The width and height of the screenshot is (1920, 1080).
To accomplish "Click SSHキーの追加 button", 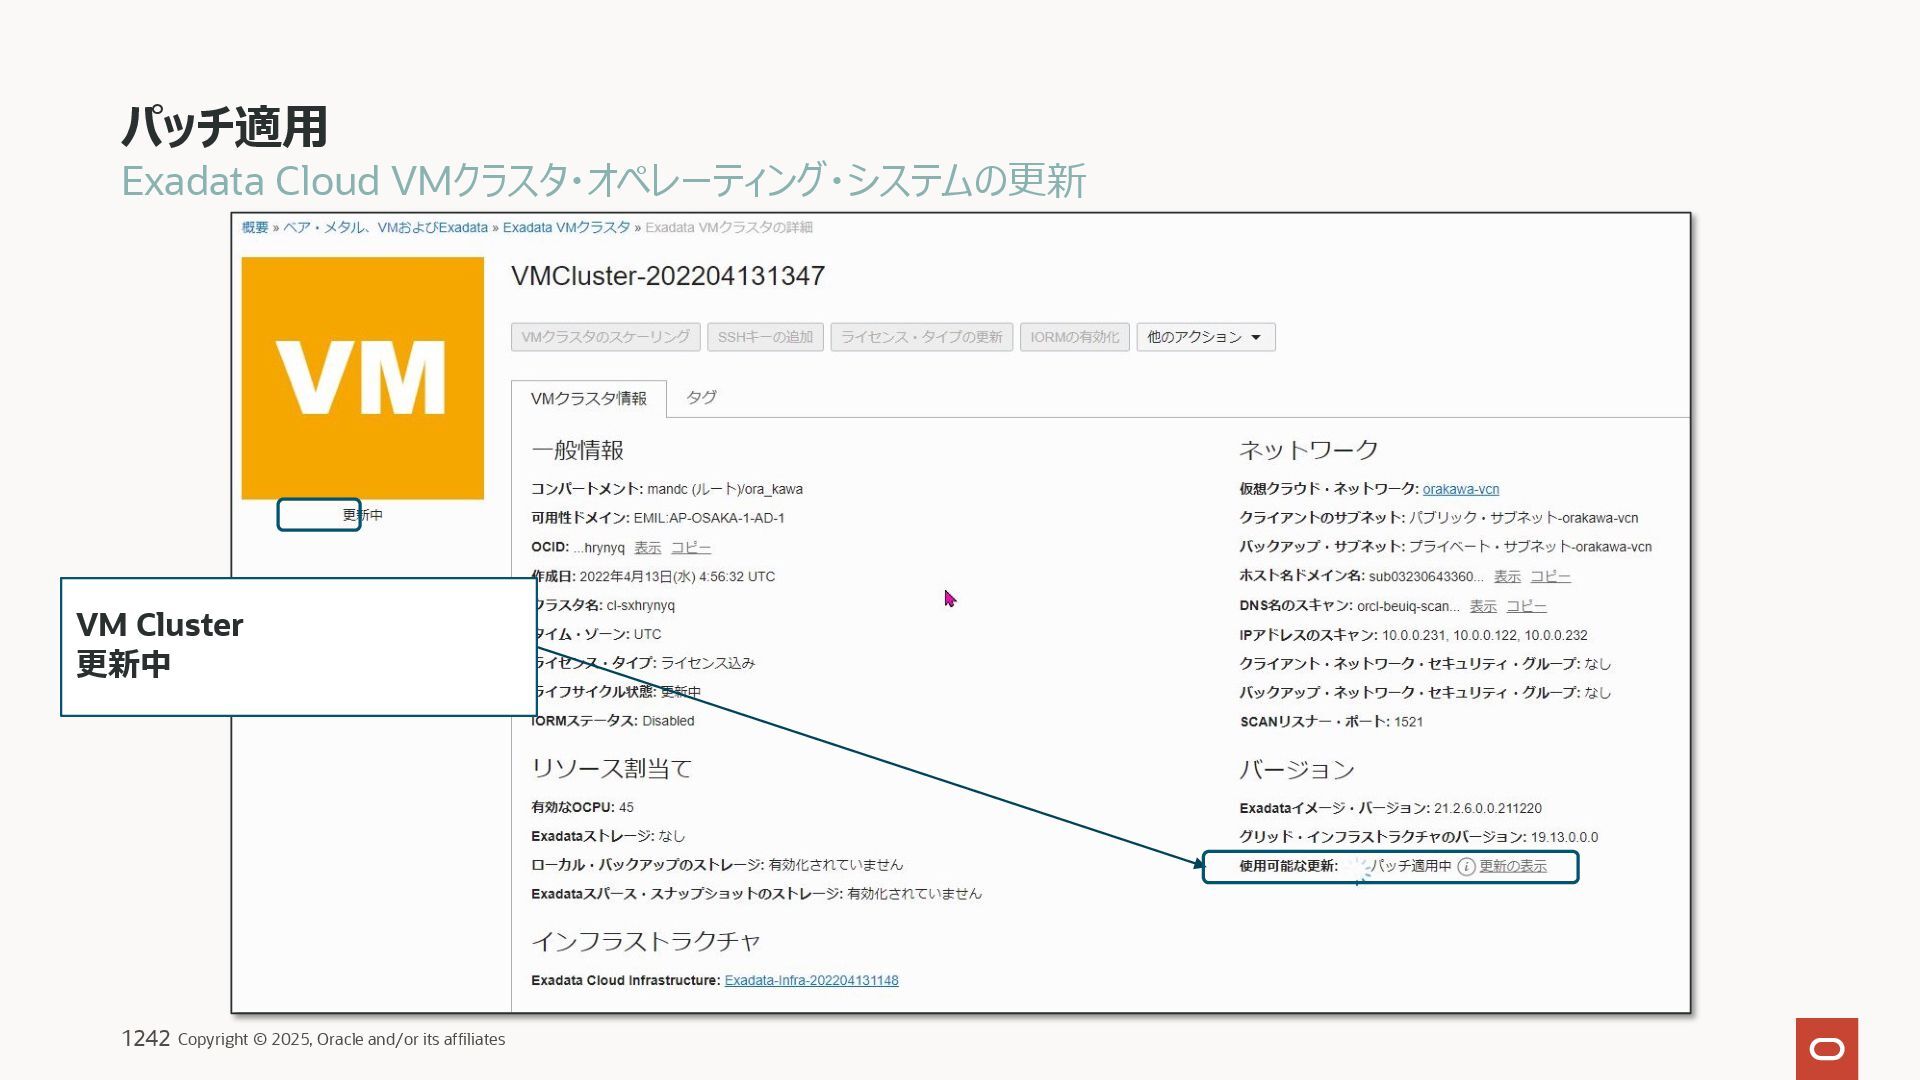I will pyautogui.click(x=765, y=337).
